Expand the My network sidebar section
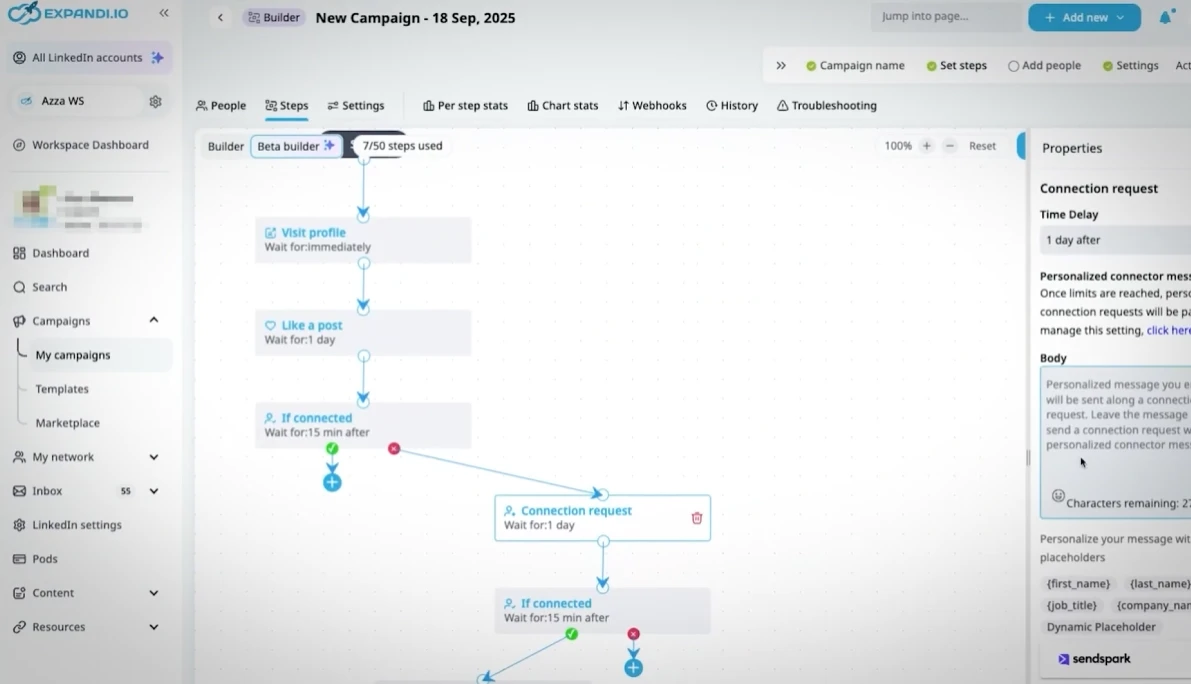This screenshot has height=684, width=1191. (x=154, y=457)
